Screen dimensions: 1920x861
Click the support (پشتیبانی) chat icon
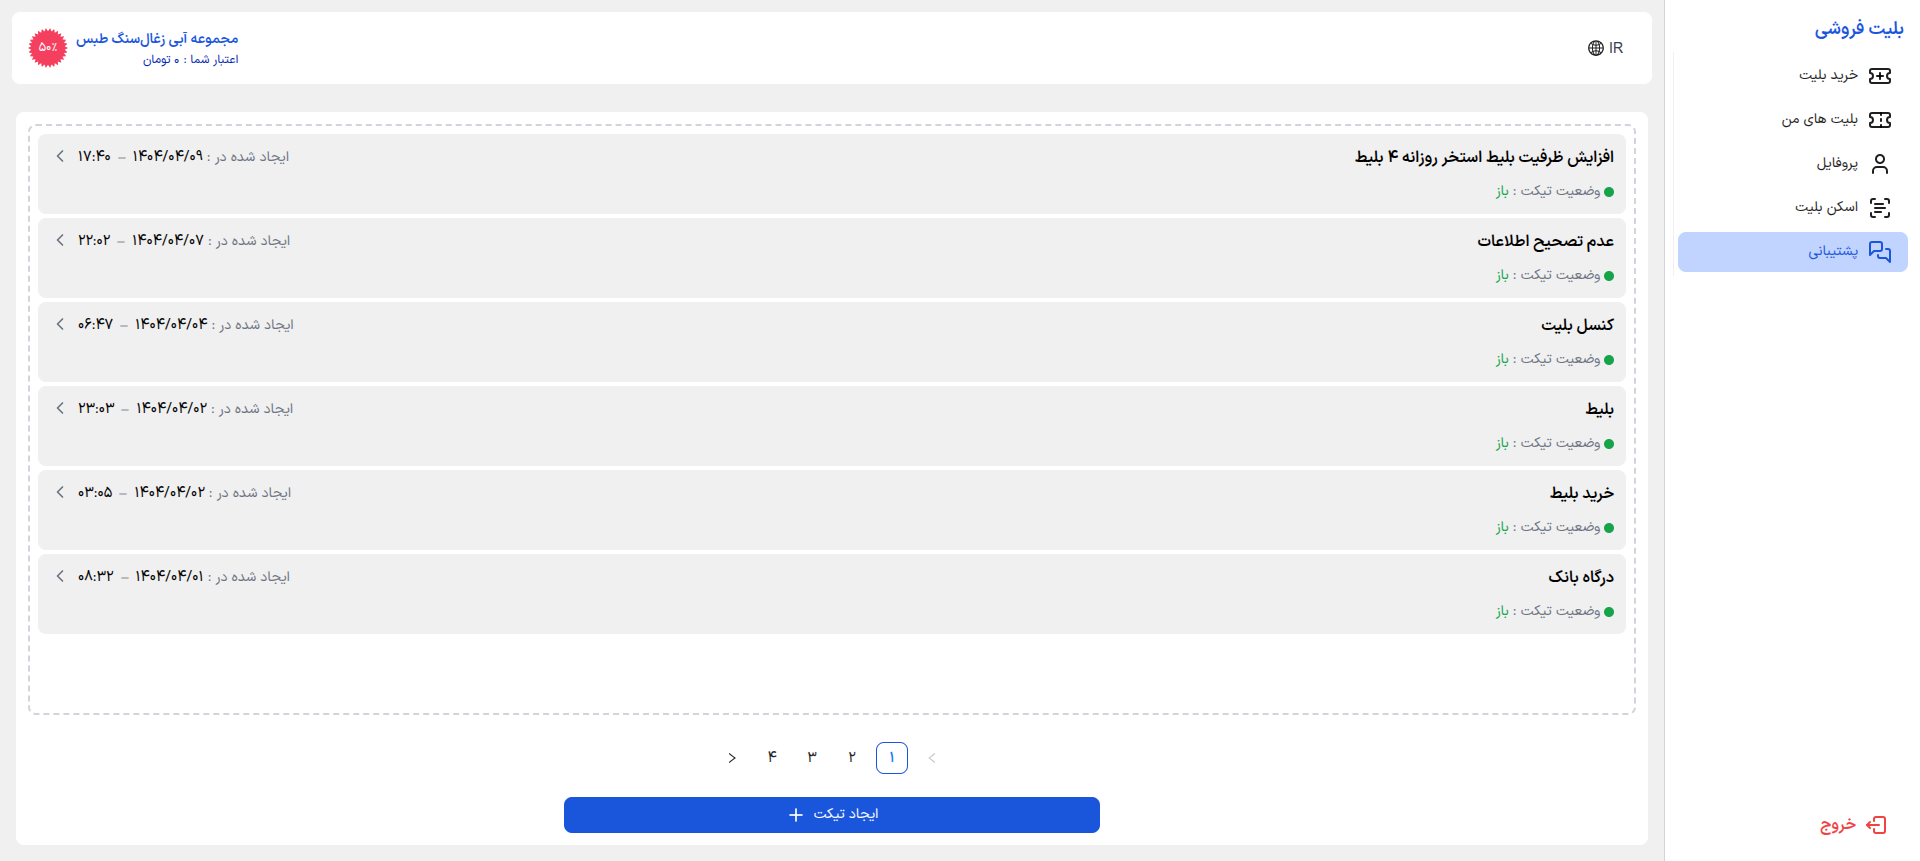(x=1880, y=252)
